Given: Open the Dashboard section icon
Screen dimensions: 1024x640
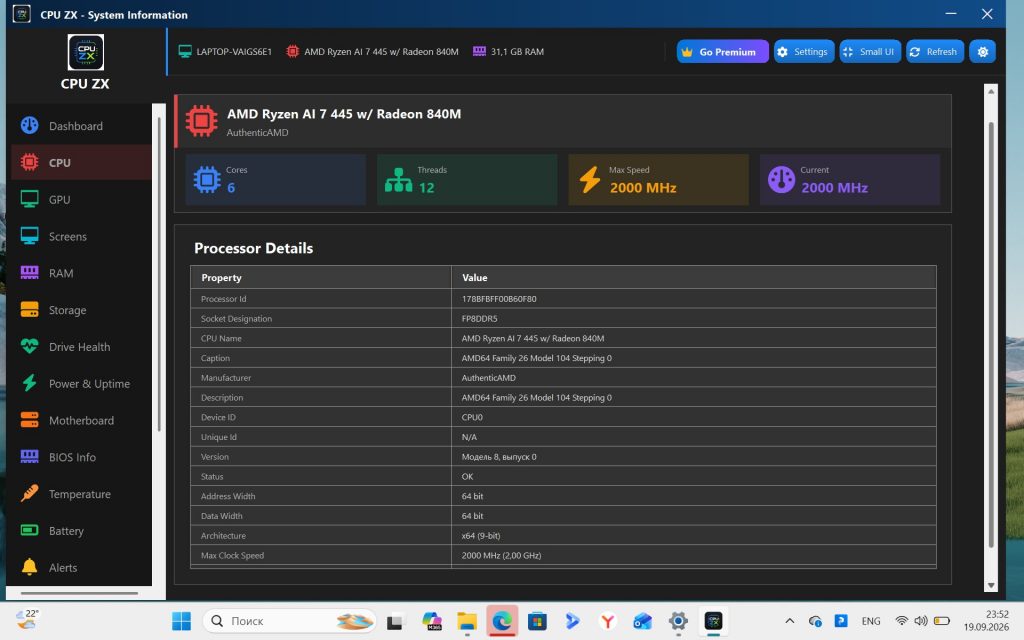Looking at the screenshot, I should tap(29, 125).
